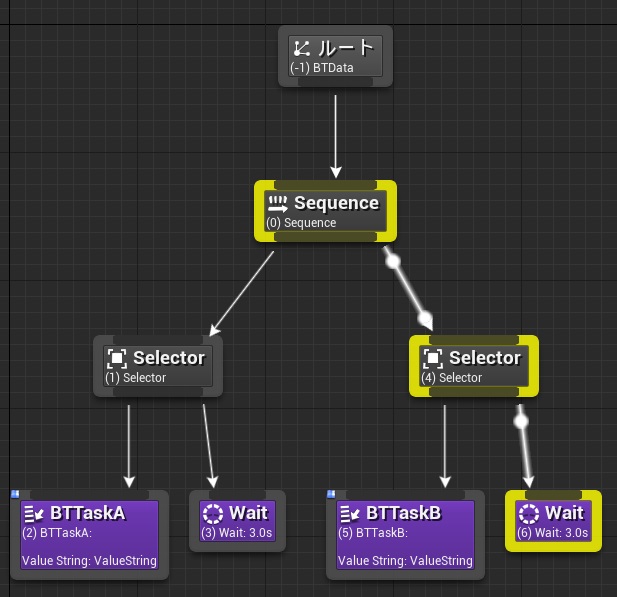Click Value String text in BTTaskA node
The image size is (617, 597).
[x=89, y=561]
